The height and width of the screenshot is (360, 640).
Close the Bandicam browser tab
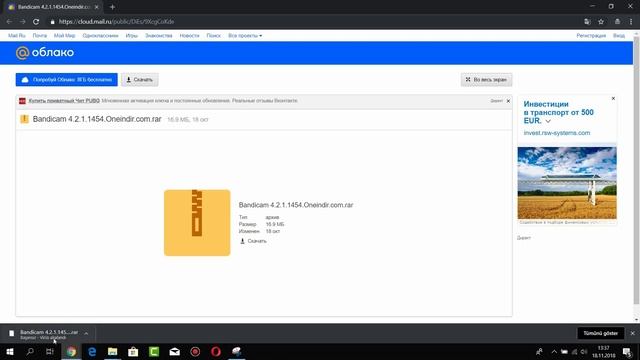pyautogui.click(x=97, y=7)
